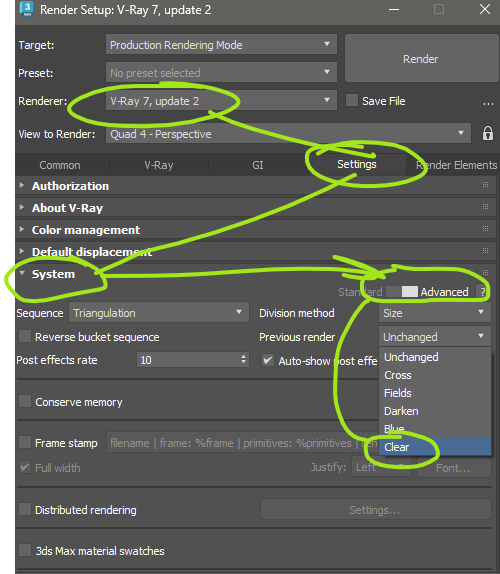Viewport: 500px width, 574px height.
Task: Click the Frame stamp text field
Action: [x=243, y=443]
